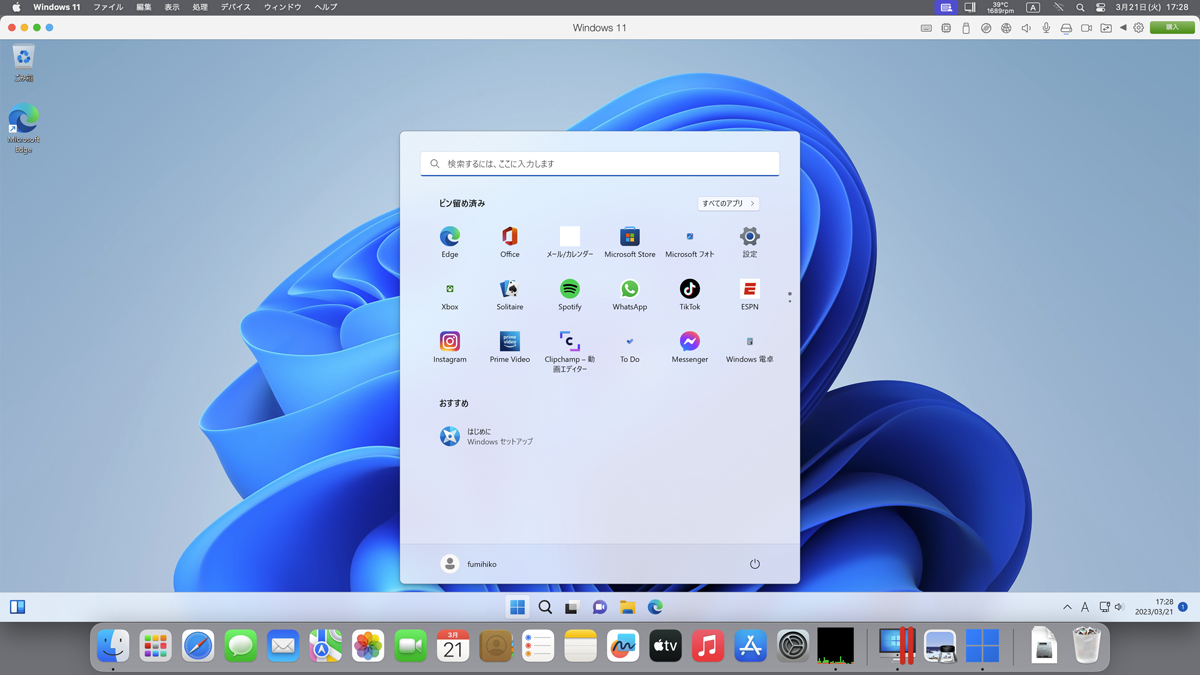Toggle Task View on the taskbar
Viewport: 1200px width, 675px height.
572,607
